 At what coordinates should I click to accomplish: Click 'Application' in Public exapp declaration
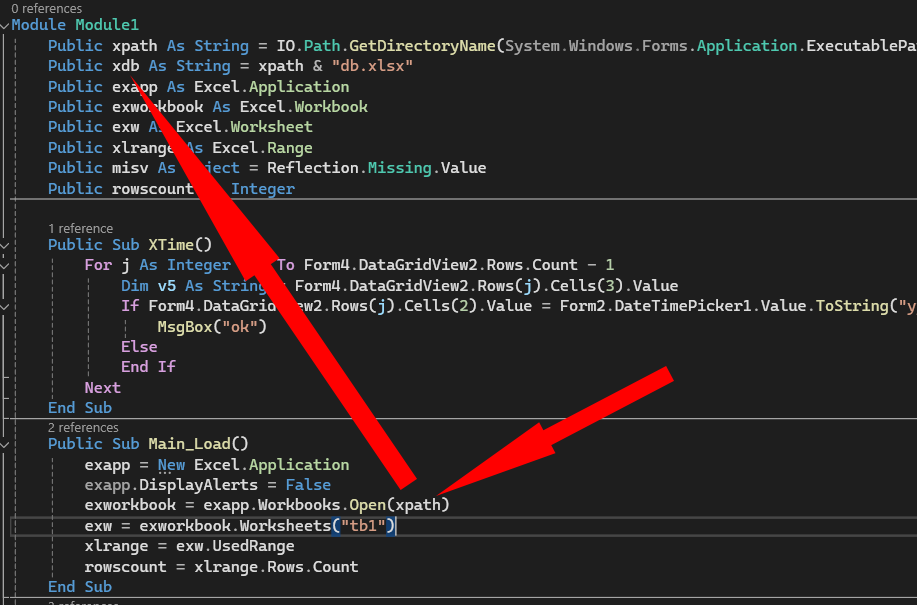299,87
